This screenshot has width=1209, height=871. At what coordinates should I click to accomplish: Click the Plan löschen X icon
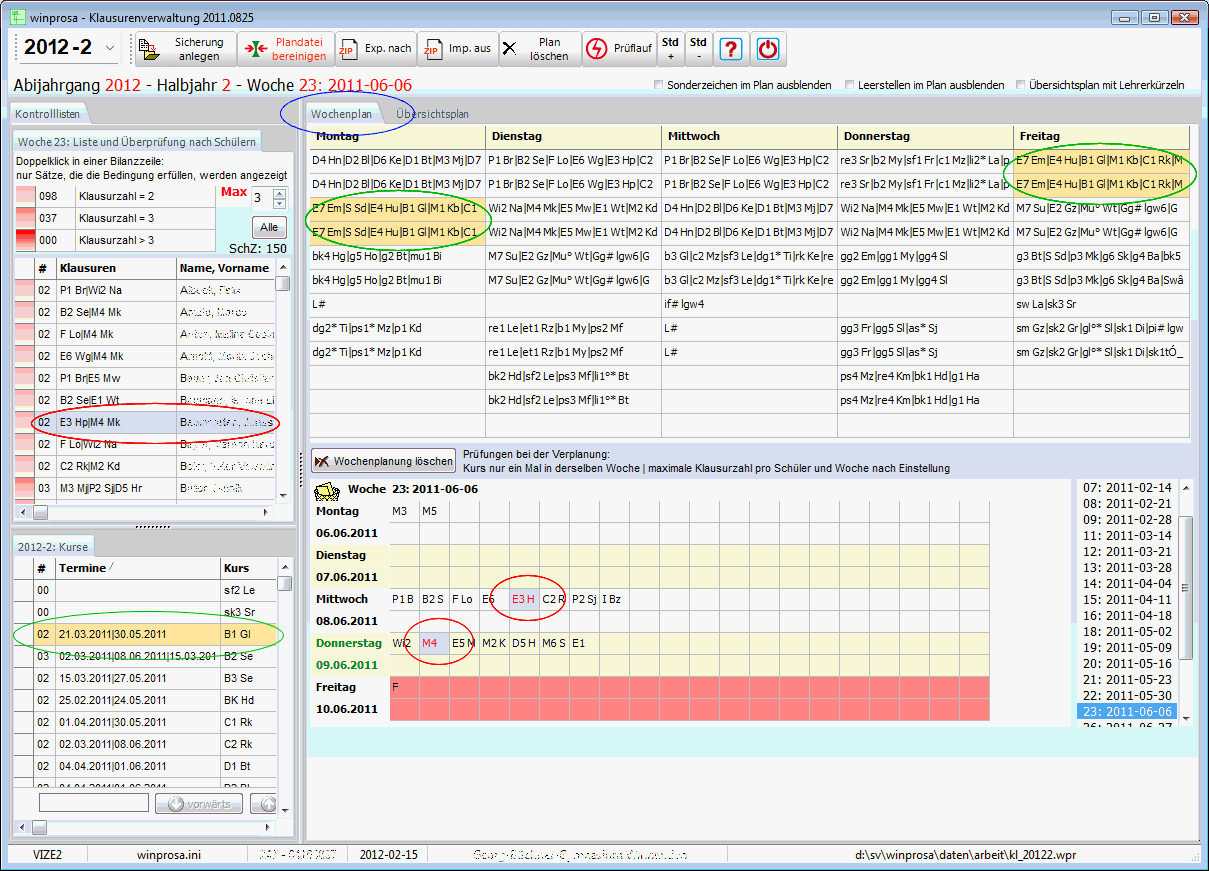point(511,49)
